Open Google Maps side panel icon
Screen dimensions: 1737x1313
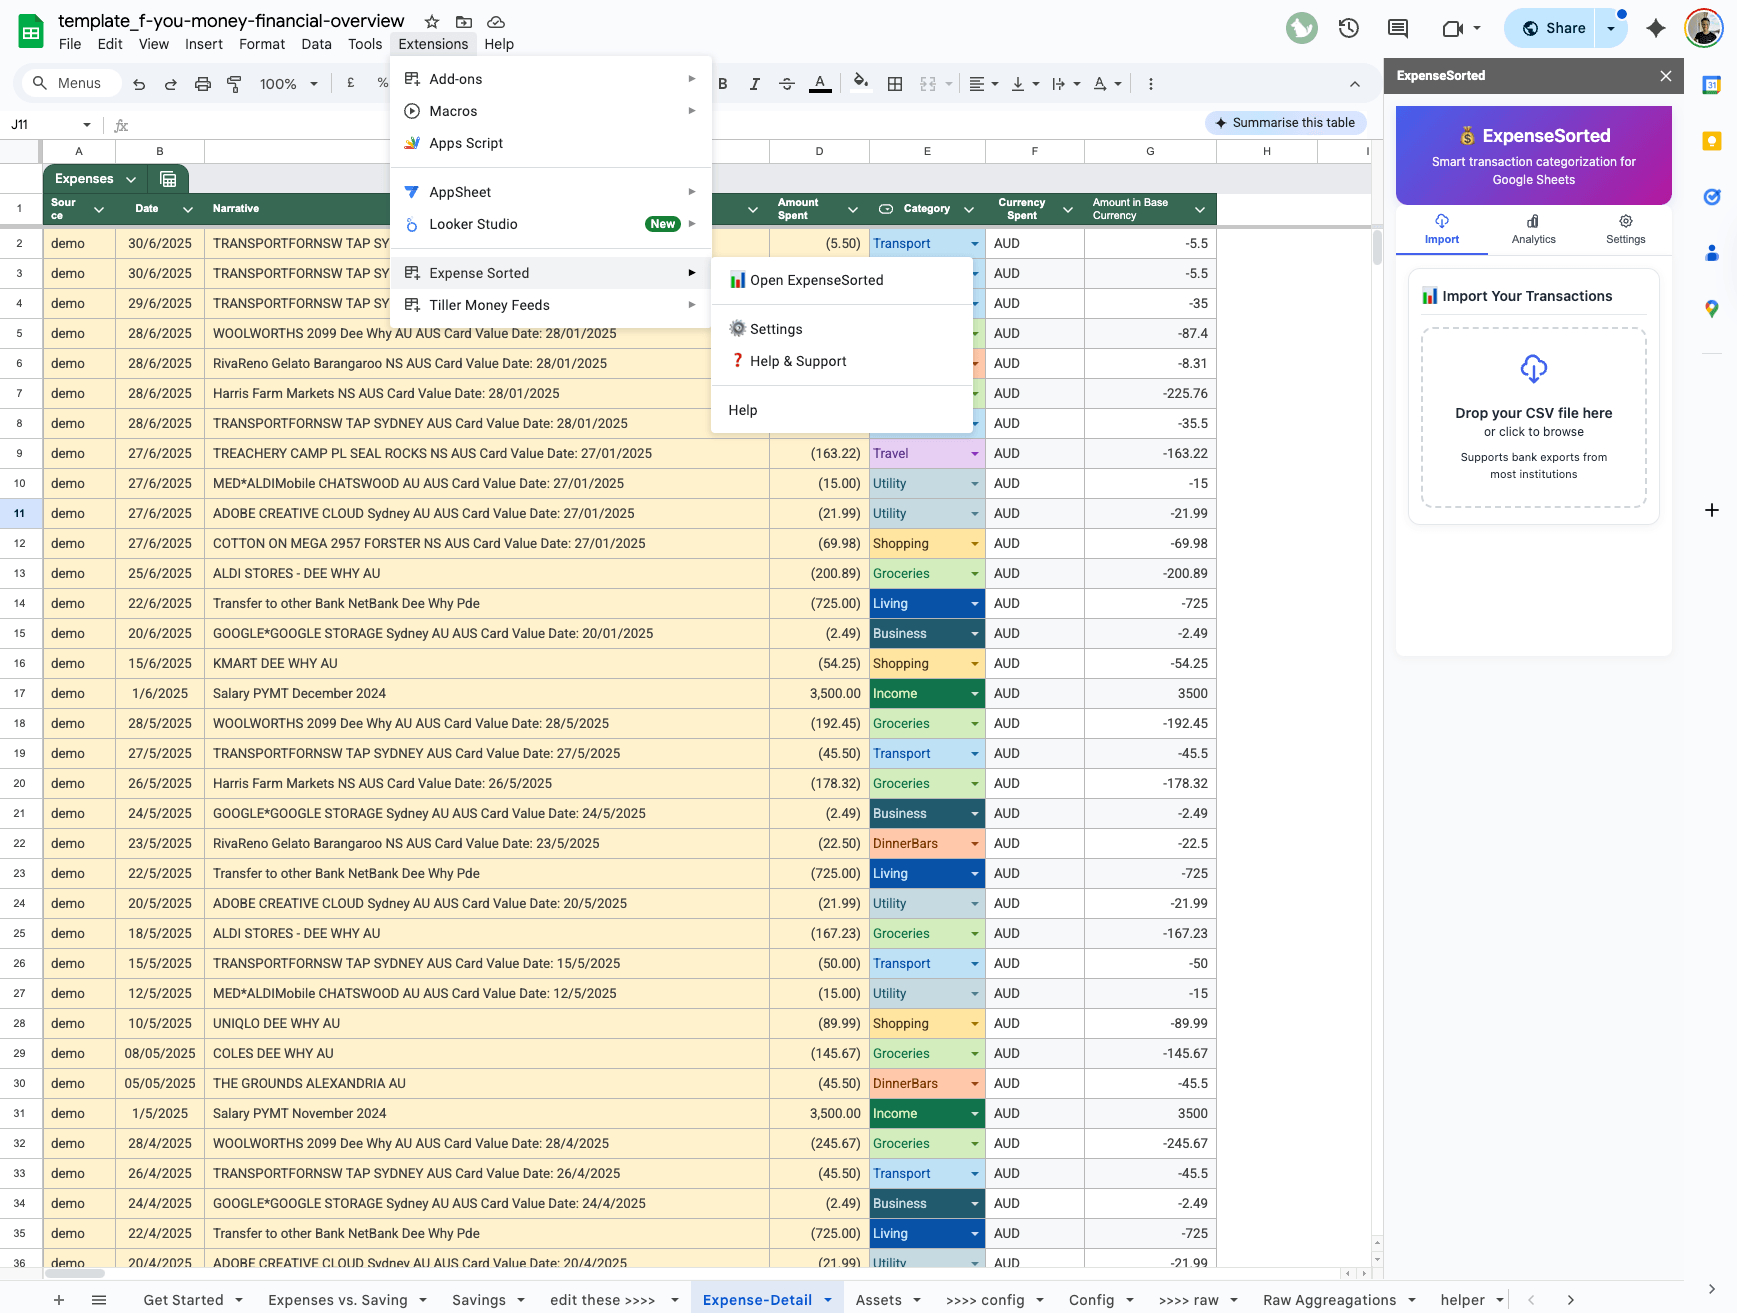[x=1711, y=309]
